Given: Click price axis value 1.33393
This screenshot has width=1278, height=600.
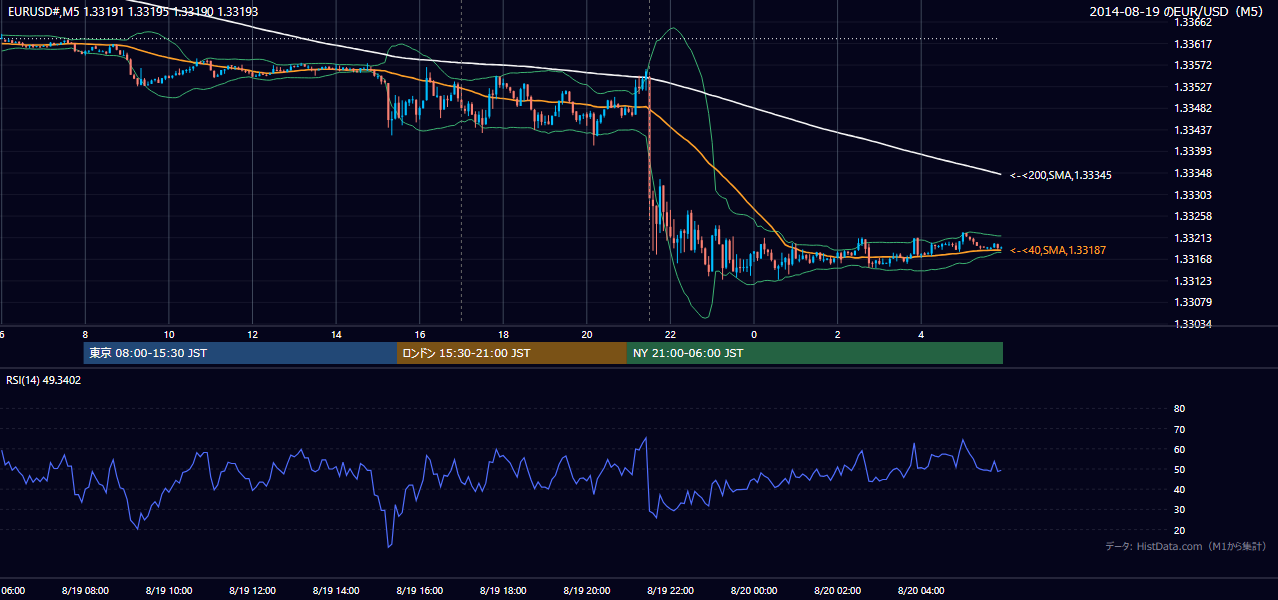Looking at the screenshot, I should (x=1193, y=152).
